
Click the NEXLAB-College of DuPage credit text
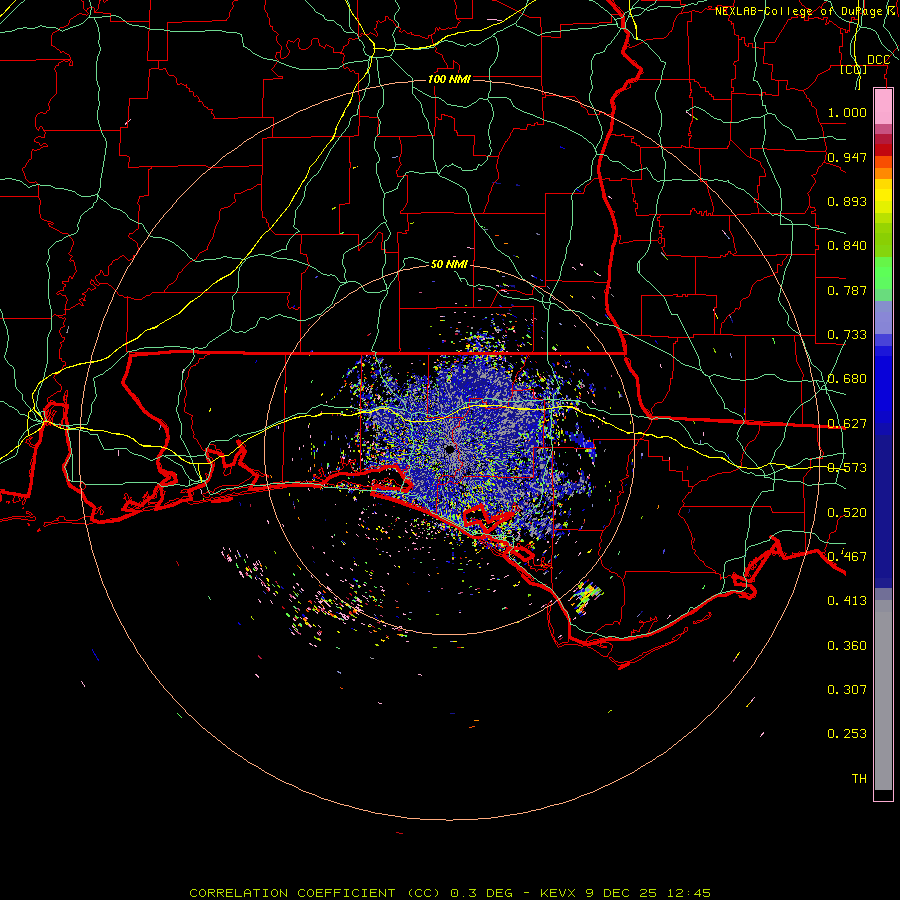point(798,11)
